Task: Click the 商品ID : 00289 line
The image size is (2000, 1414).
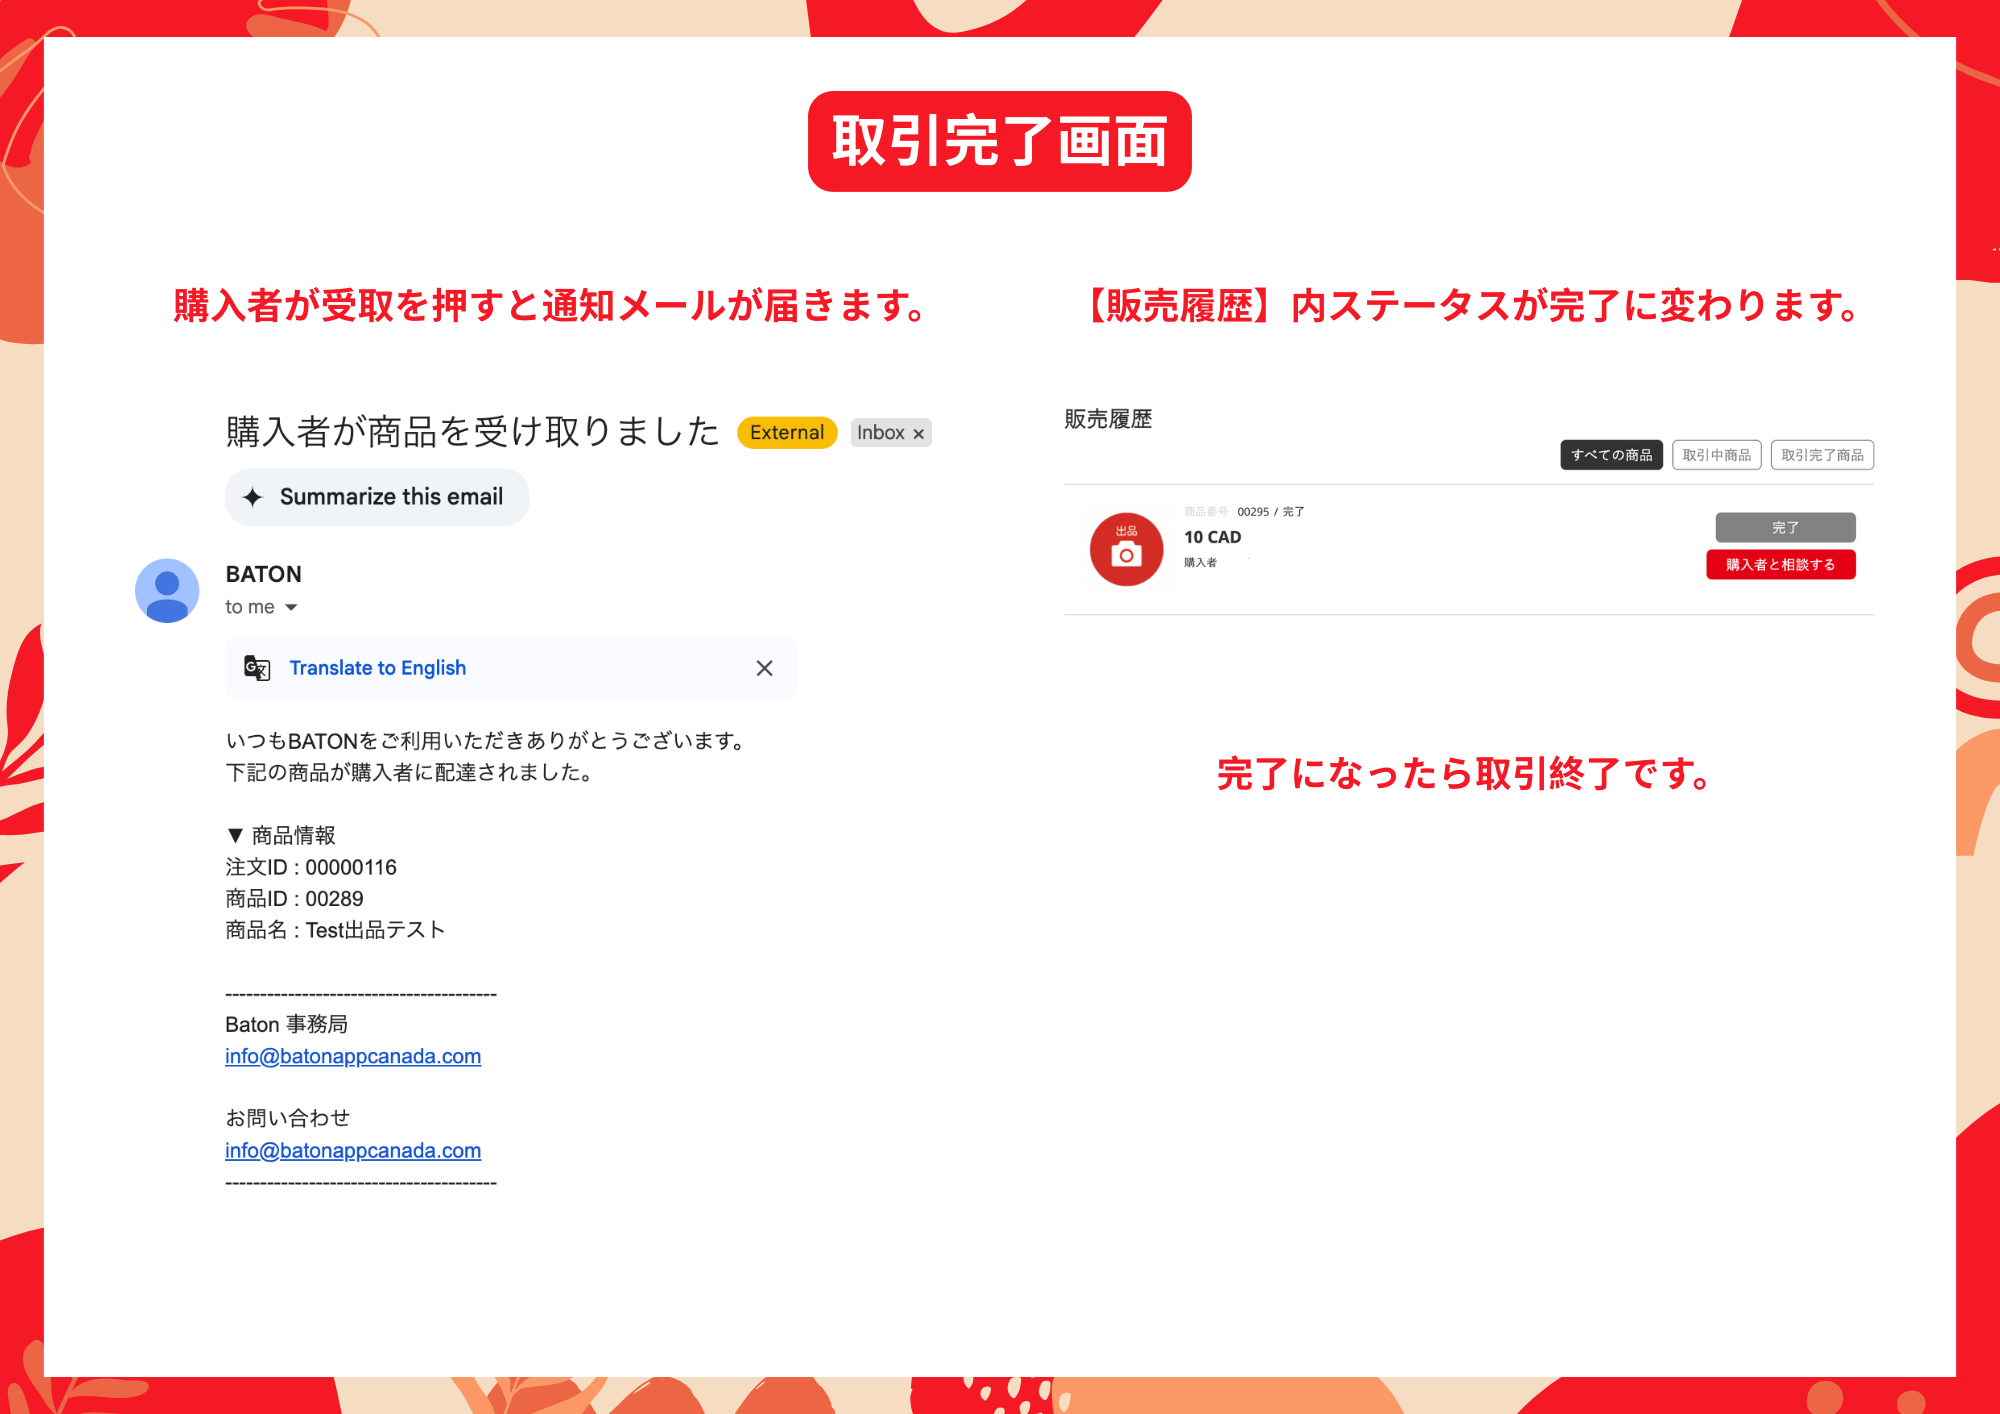Action: pyautogui.click(x=294, y=899)
